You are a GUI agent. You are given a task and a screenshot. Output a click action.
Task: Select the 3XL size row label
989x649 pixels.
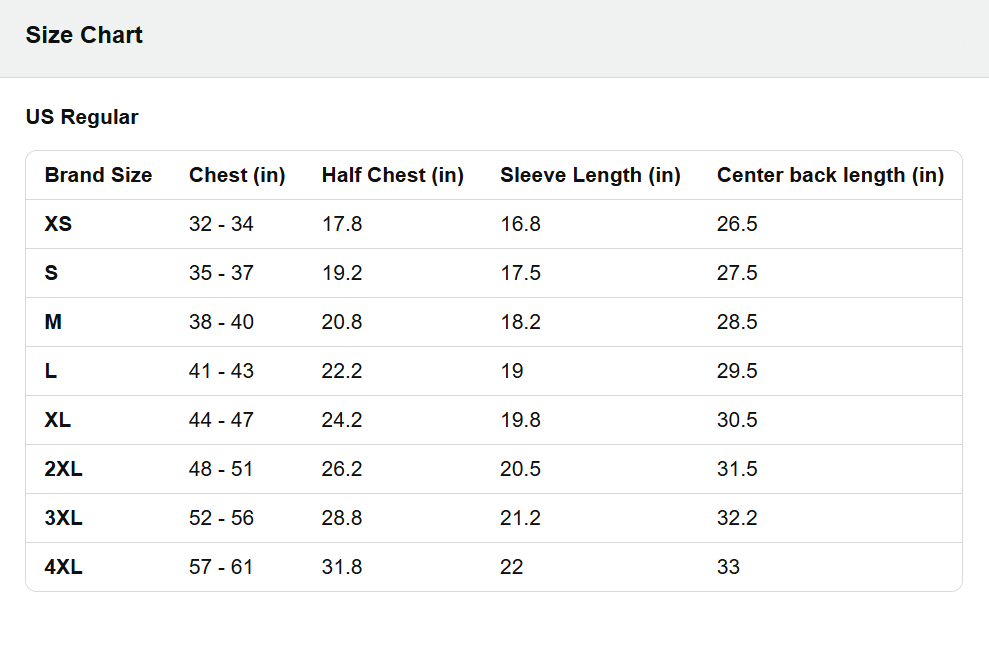click(x=63, y=518)
